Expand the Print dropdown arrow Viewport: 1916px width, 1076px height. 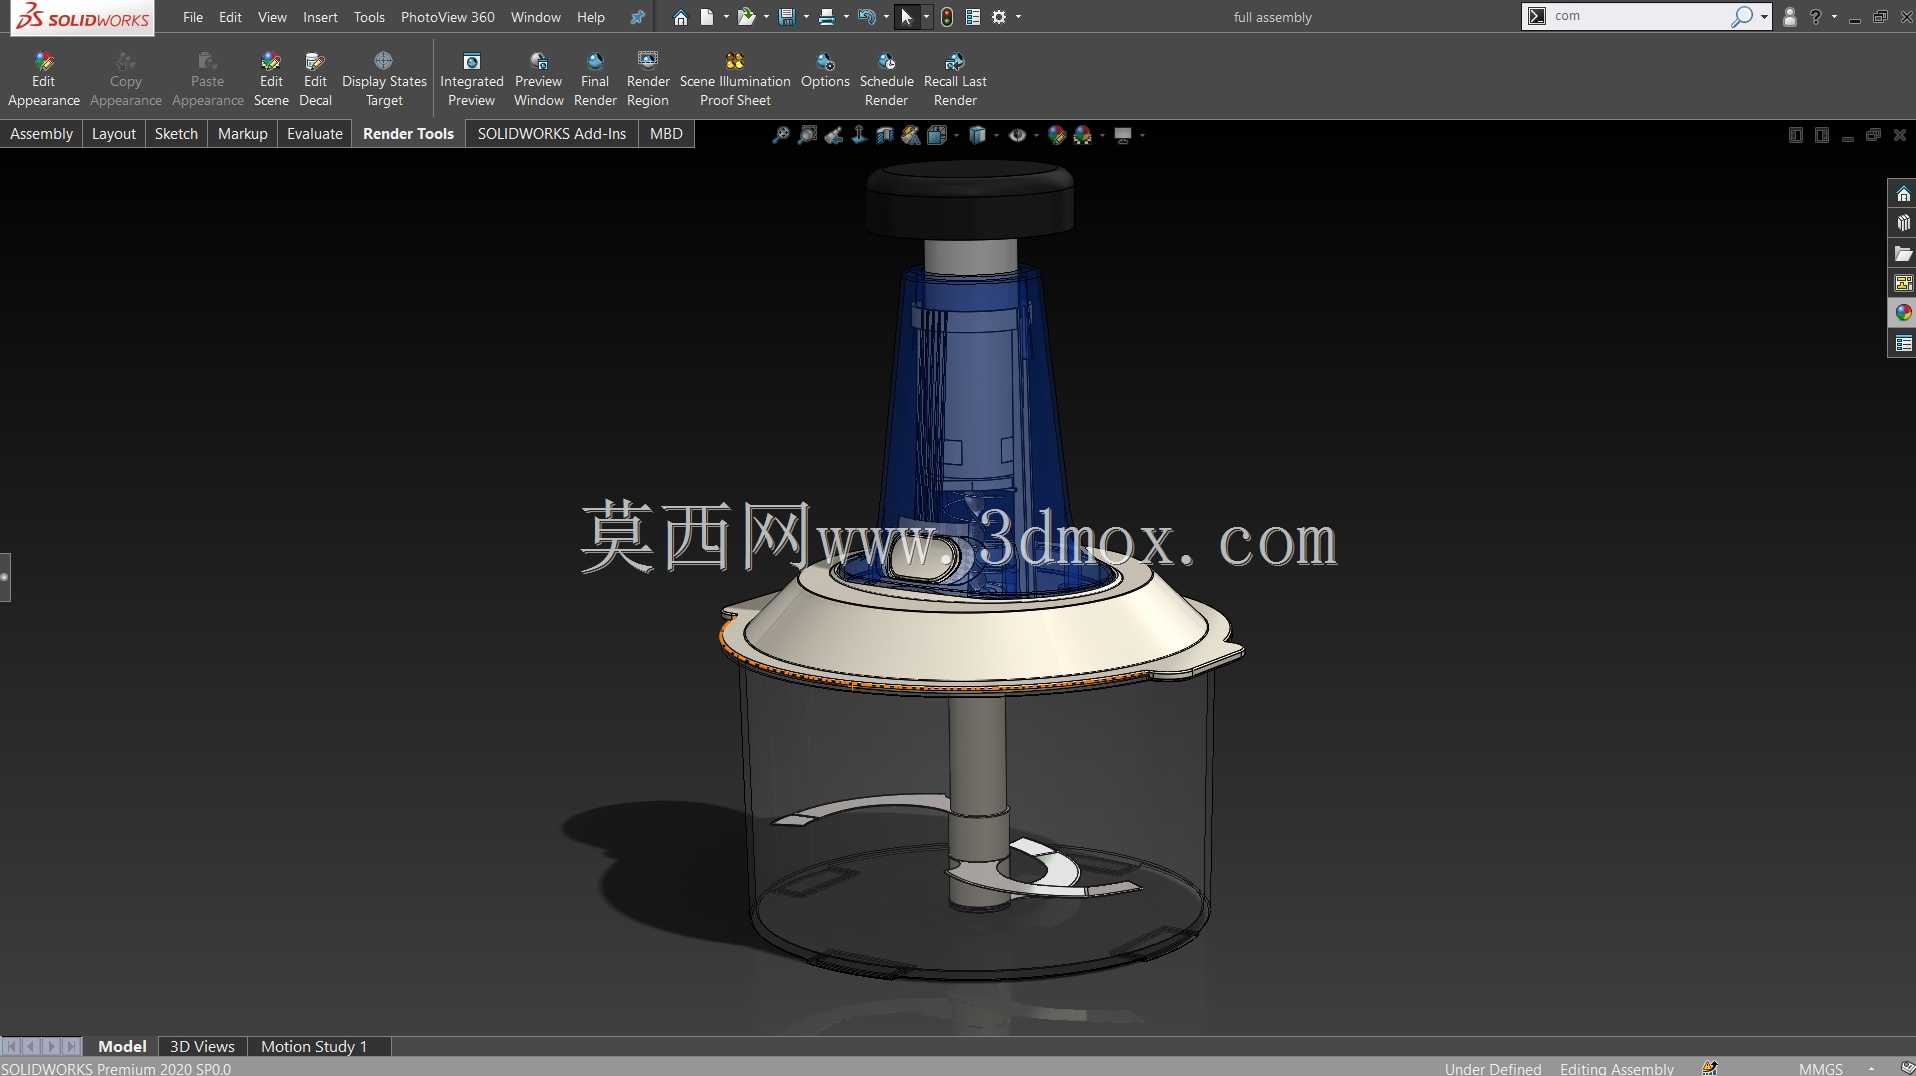(x=846, y=17)
